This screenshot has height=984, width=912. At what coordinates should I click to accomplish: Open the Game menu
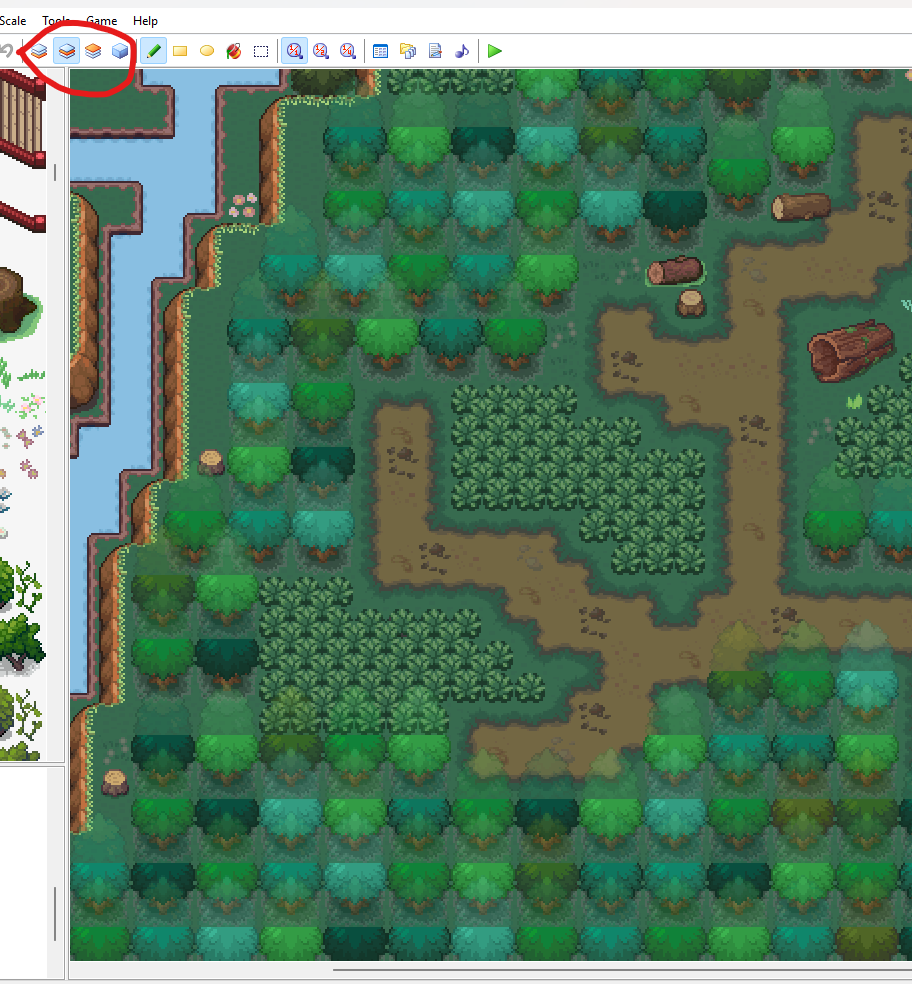pyautogui.click(x=101, y=21)
